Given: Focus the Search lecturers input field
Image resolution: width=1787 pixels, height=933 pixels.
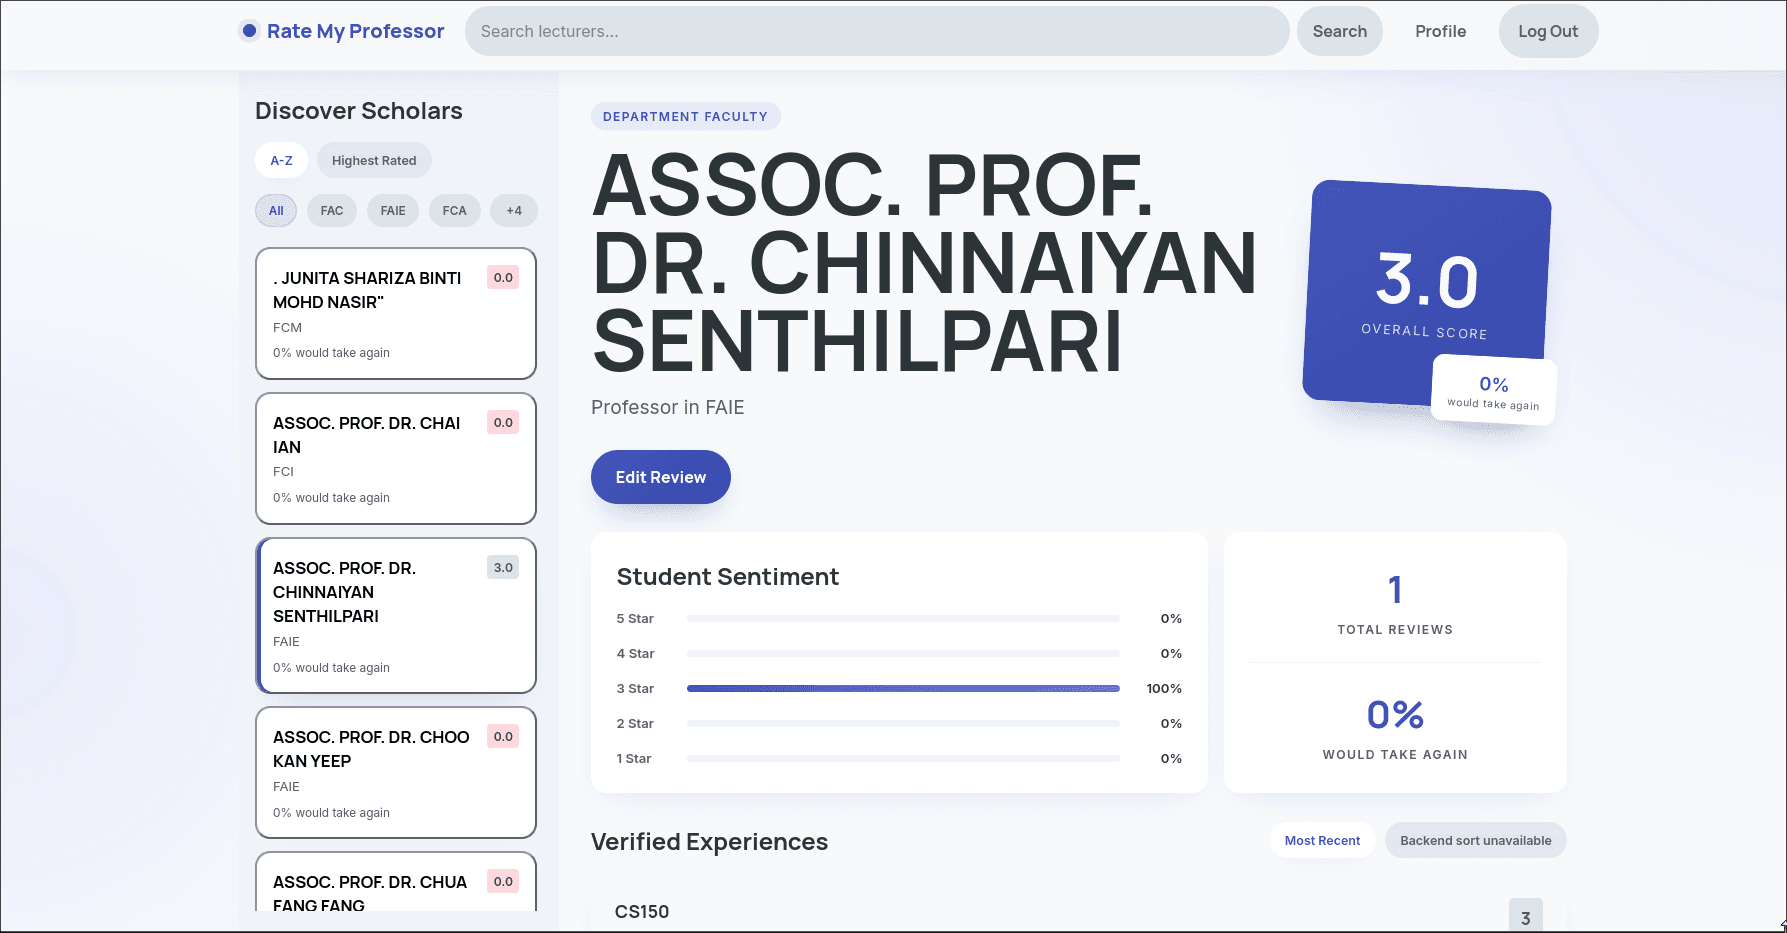Looking at the screenshot, I should (877, 31).
